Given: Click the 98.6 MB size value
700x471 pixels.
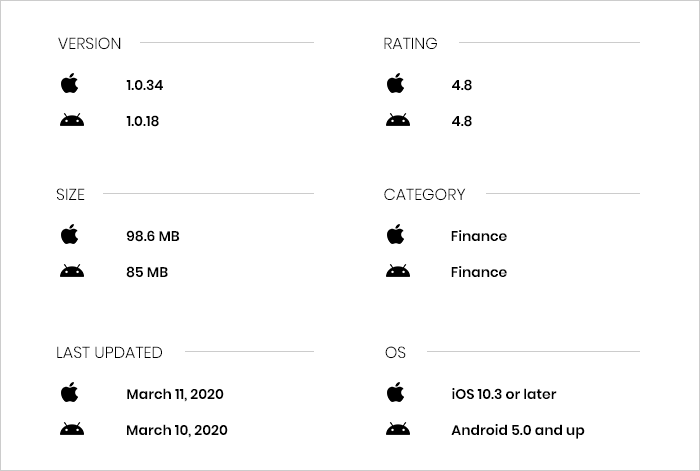Looking at the screenshot, I should click(x=152, y=236).
